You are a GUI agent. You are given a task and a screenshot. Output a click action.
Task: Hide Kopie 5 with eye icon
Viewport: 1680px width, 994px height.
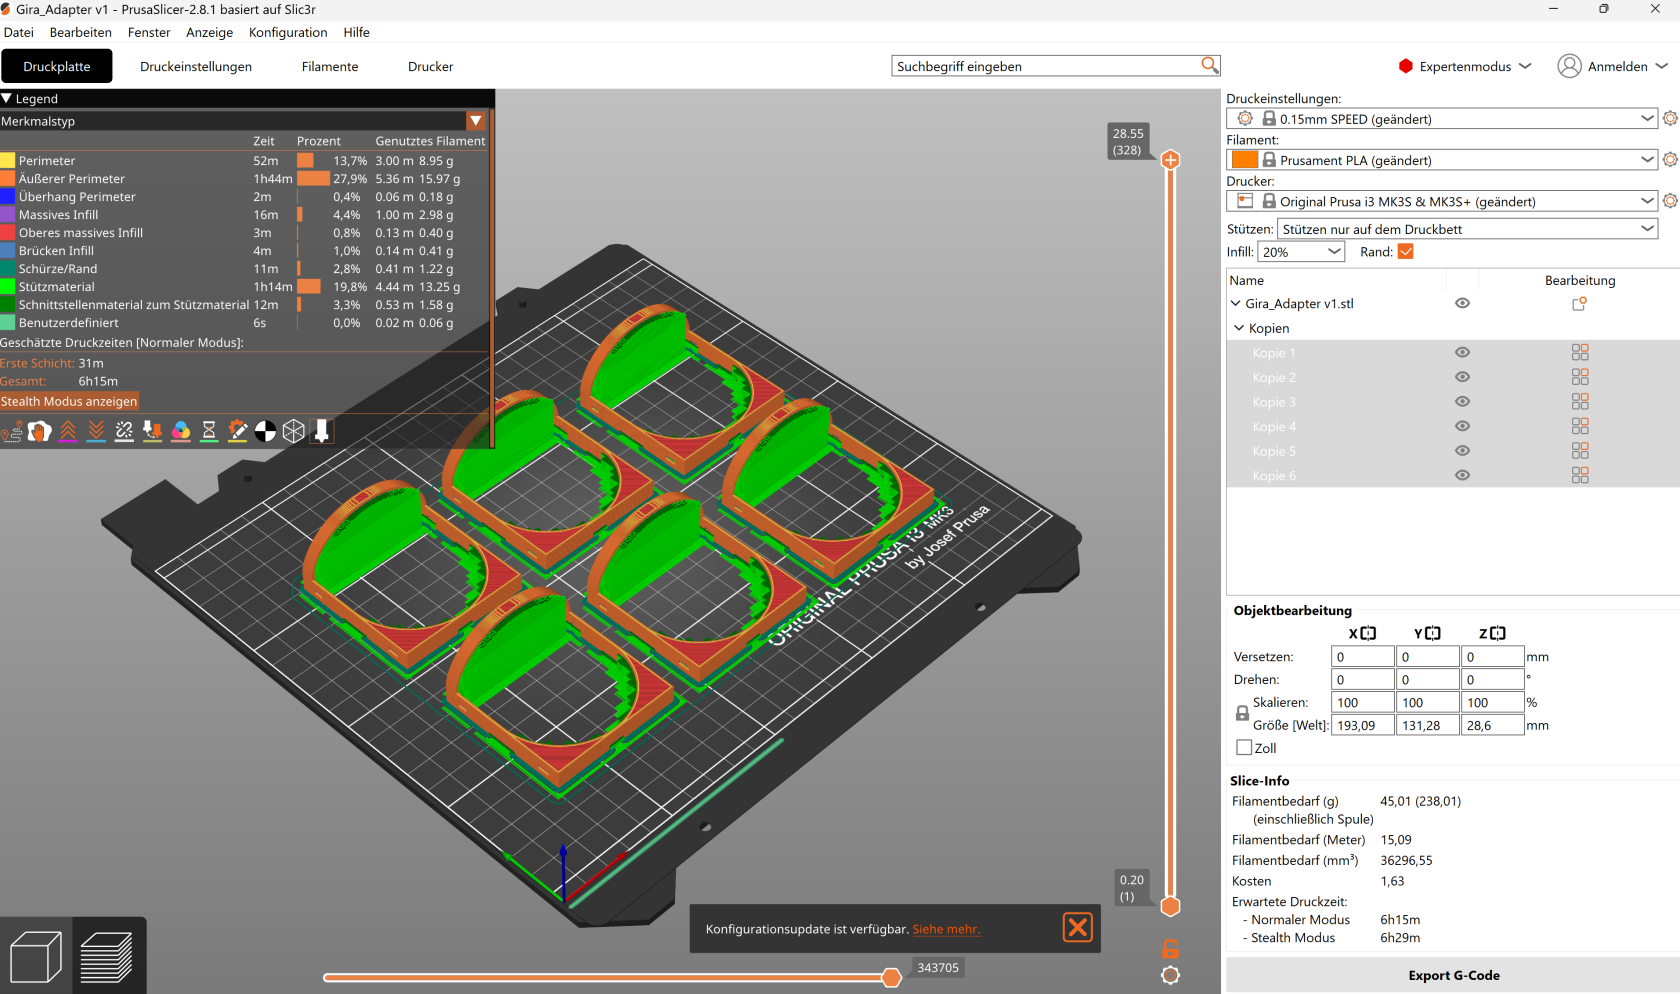(1462, 450)
